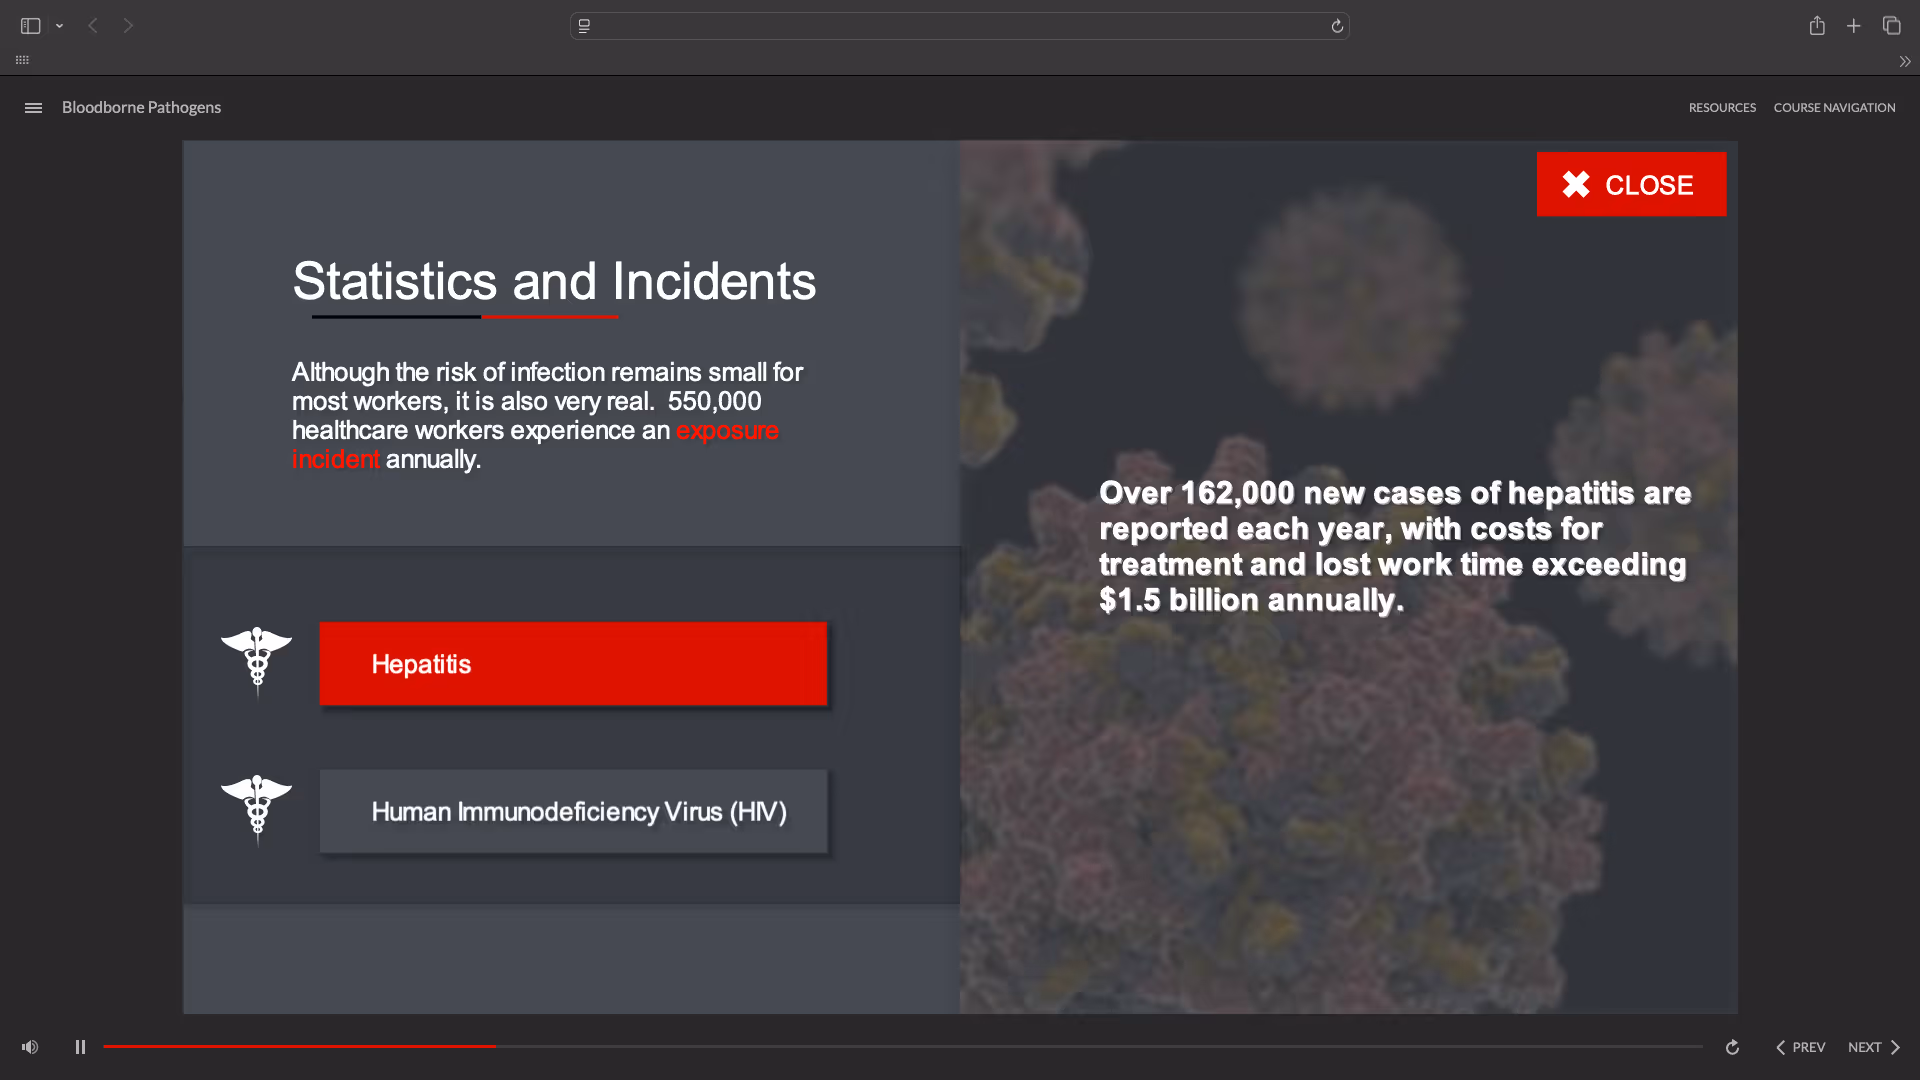Open the RESOURCES menu
Viewport: 1920px width, 1080px height.
tap(1722, 108)
